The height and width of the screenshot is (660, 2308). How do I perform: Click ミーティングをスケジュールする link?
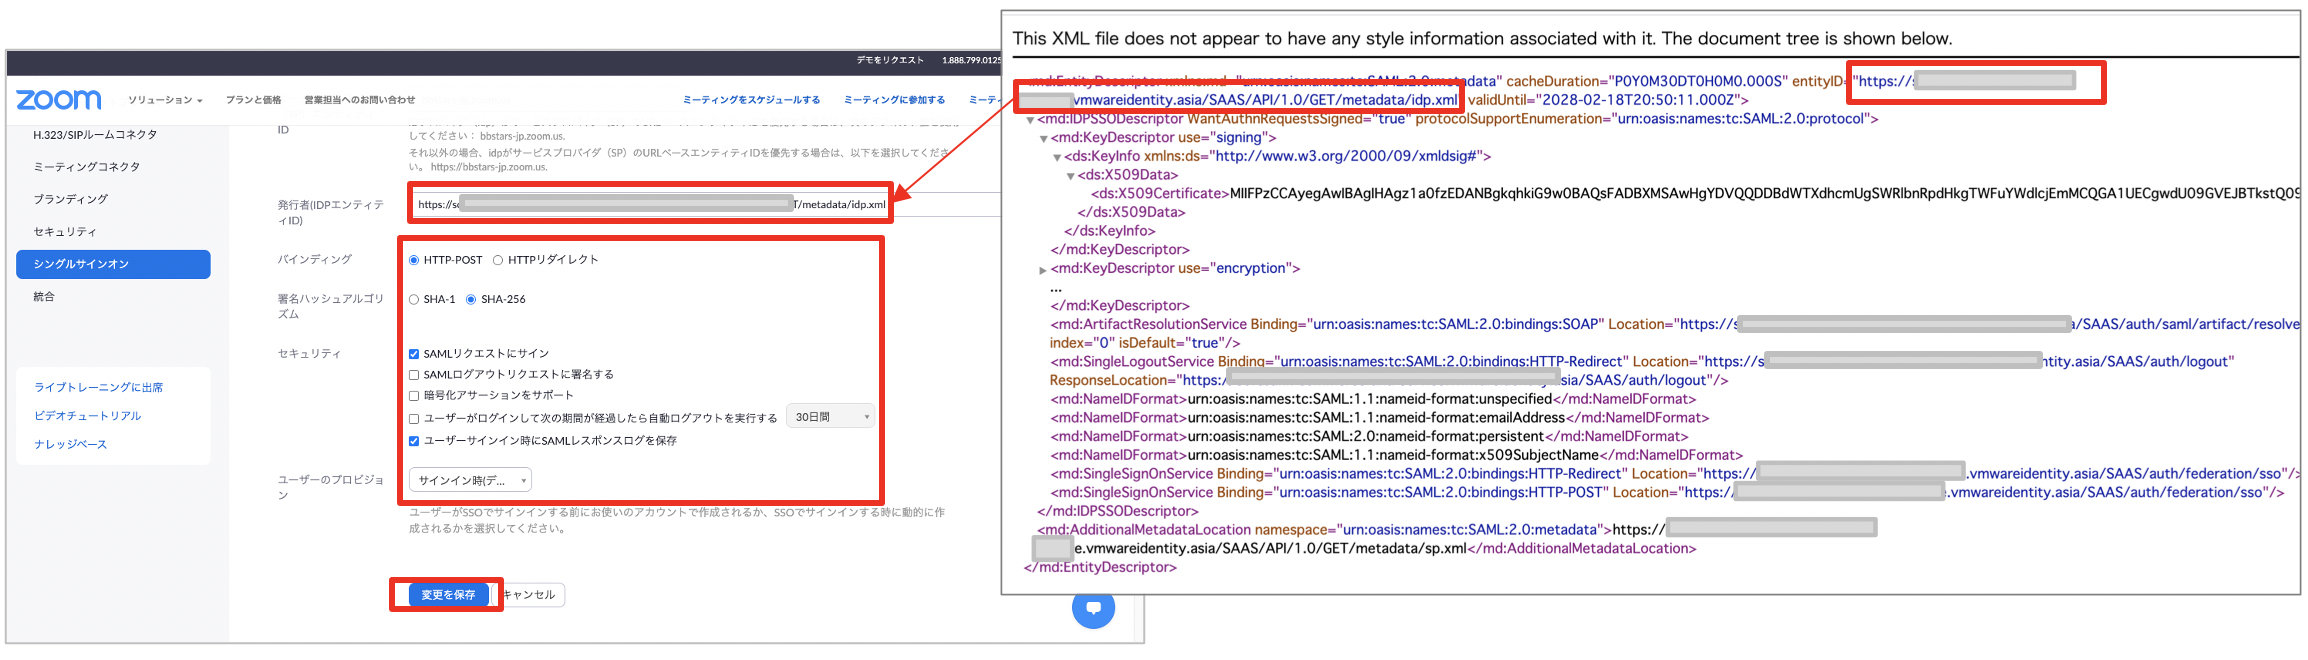point(751,100)
